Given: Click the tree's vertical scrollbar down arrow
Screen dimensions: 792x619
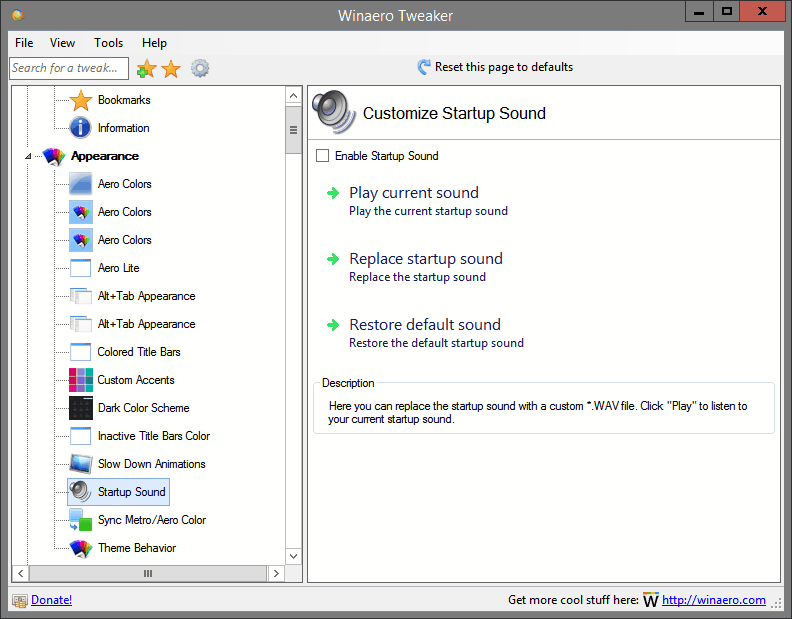Looking at the screenshot, I should [x=293, y=556].
